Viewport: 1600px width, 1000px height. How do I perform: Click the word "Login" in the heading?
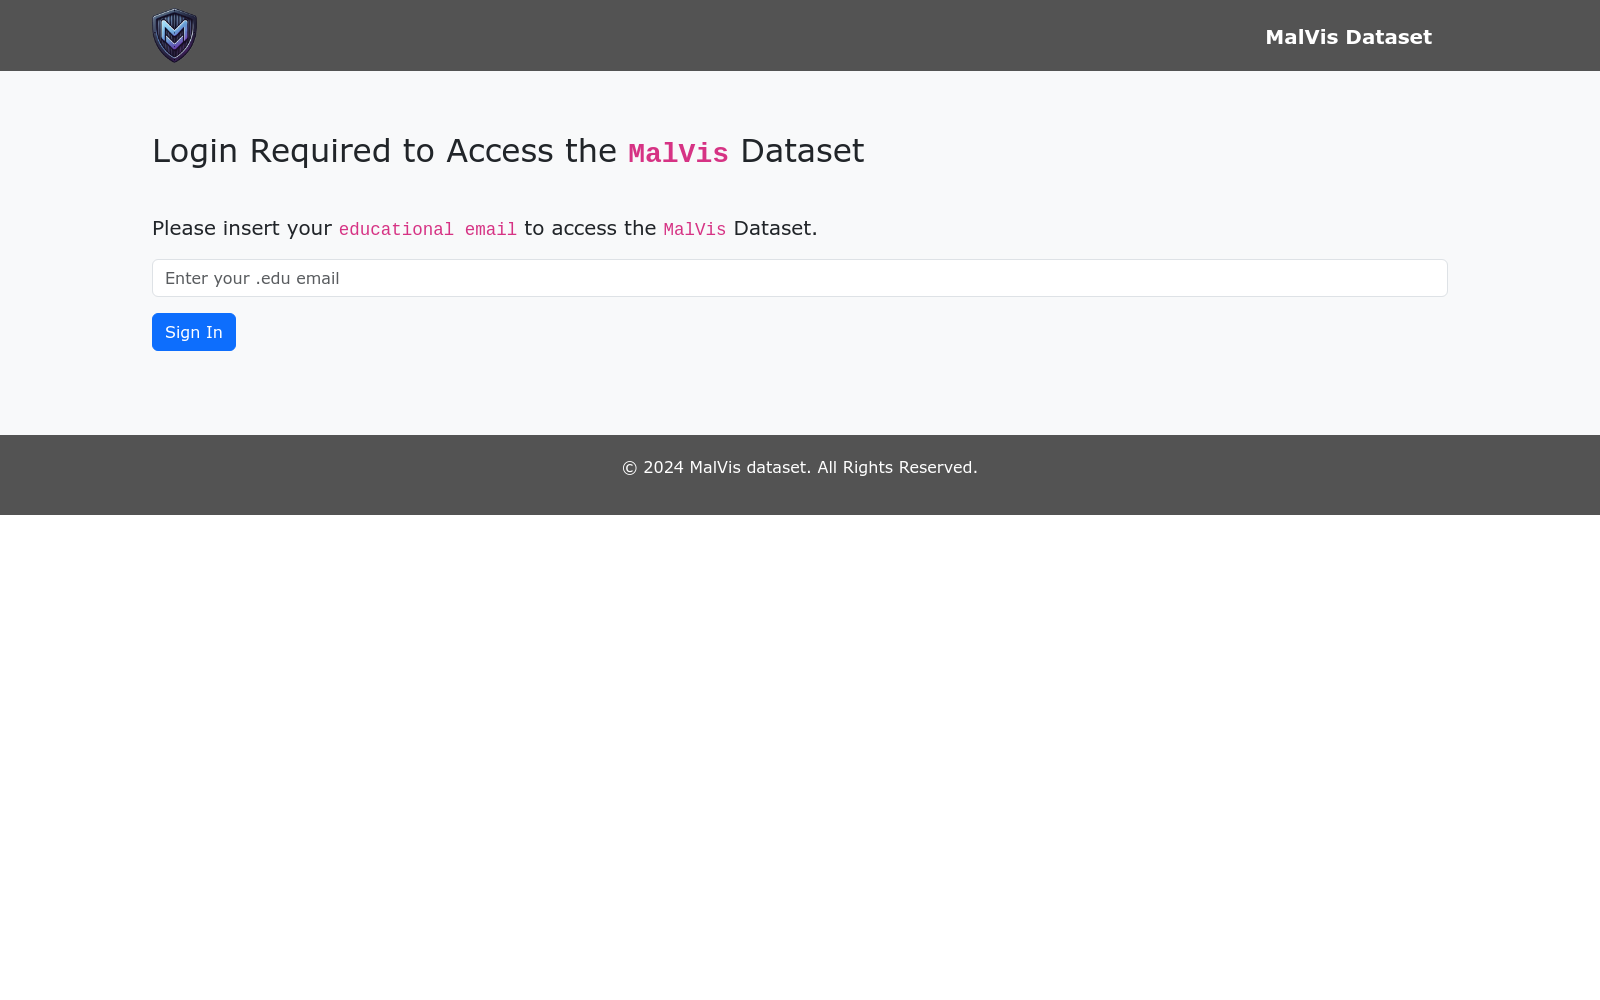coord(195,151)
